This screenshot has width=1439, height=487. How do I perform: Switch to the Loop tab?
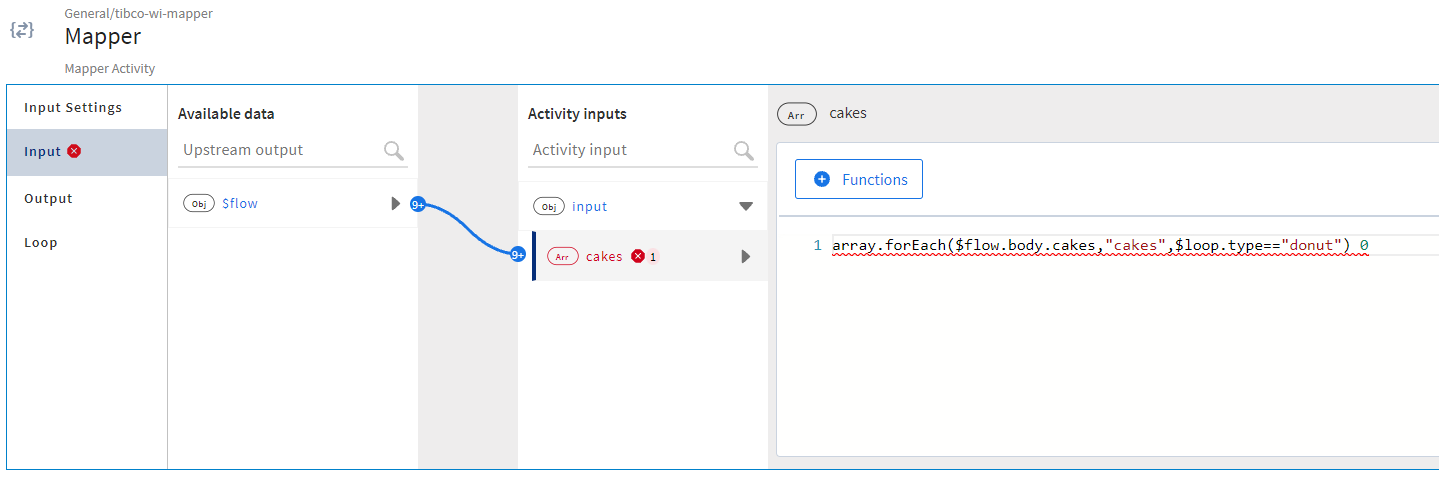41,243
